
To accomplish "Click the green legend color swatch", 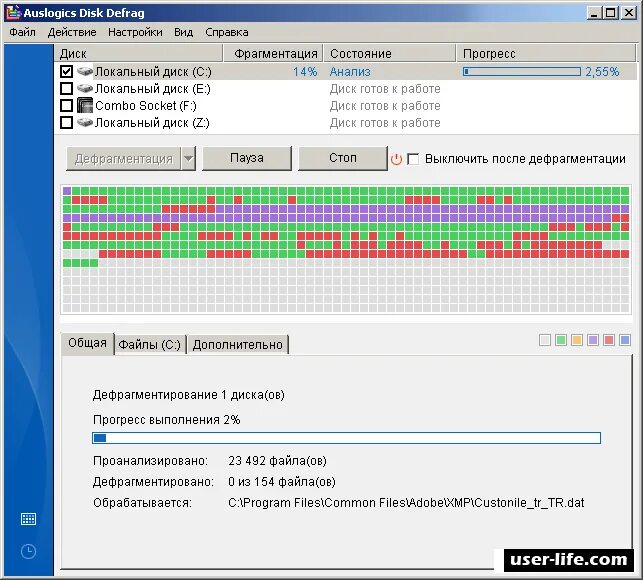I will click(x=561, y=340).
